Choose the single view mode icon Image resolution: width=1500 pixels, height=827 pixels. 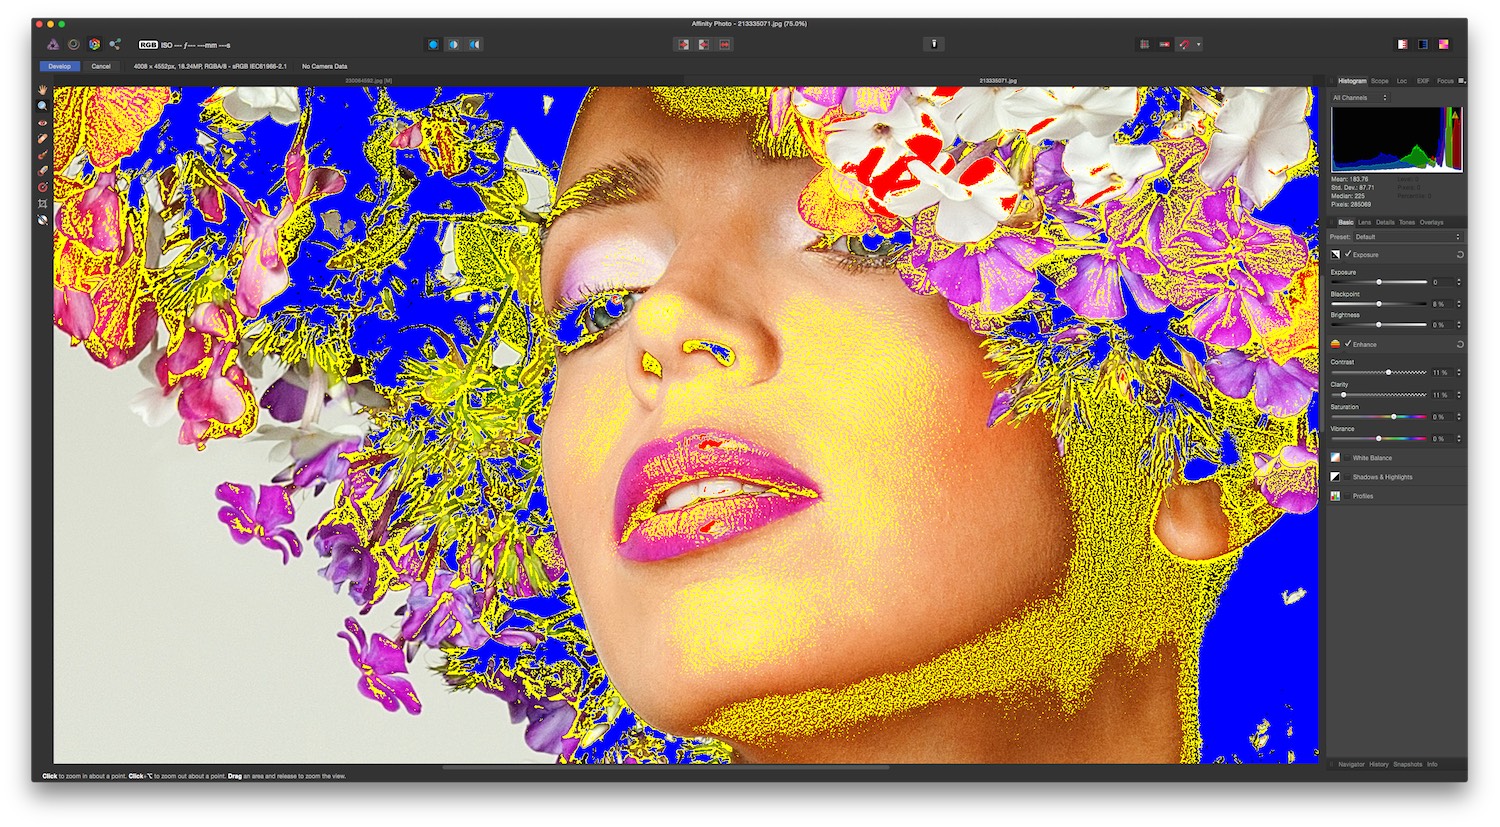[433, 44]
